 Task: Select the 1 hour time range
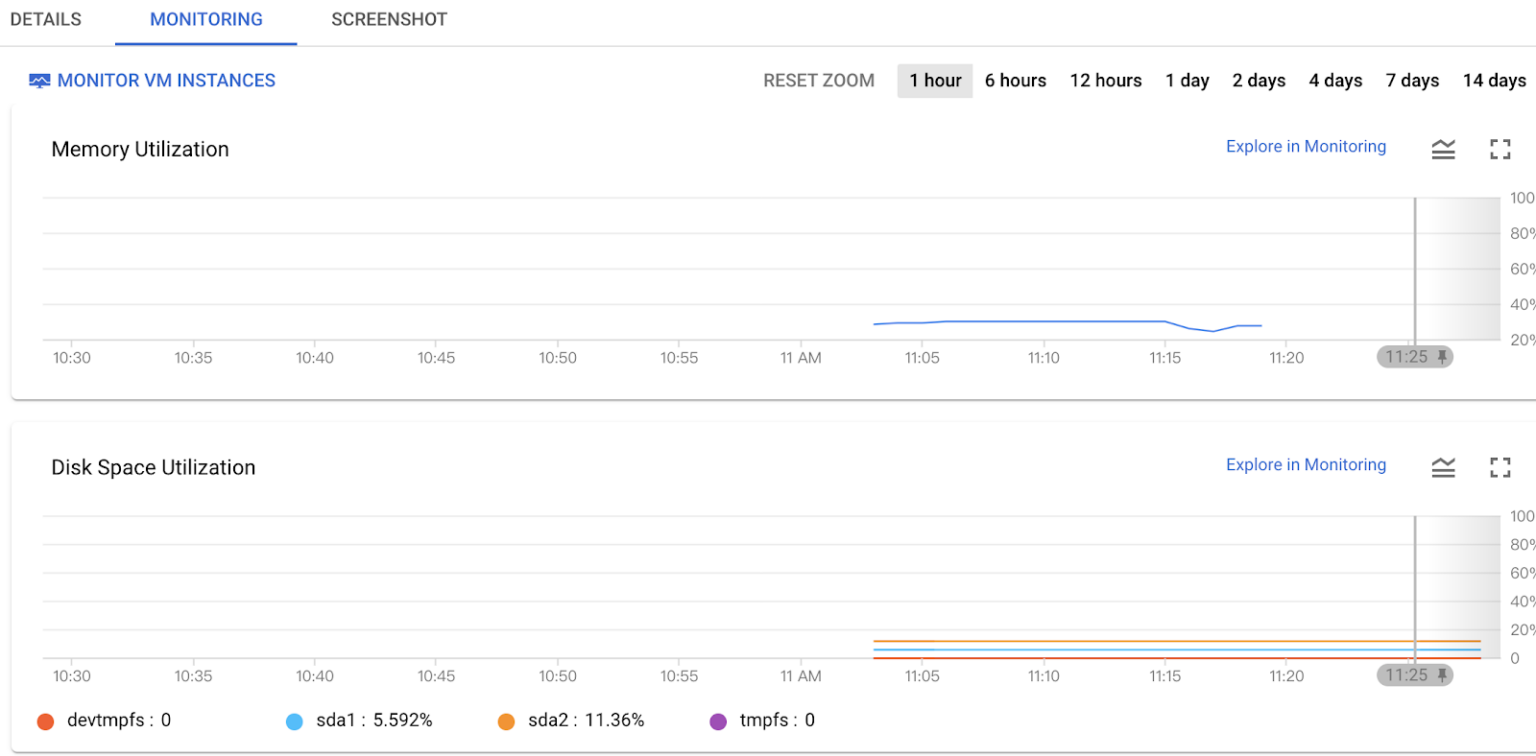[935, 81]
